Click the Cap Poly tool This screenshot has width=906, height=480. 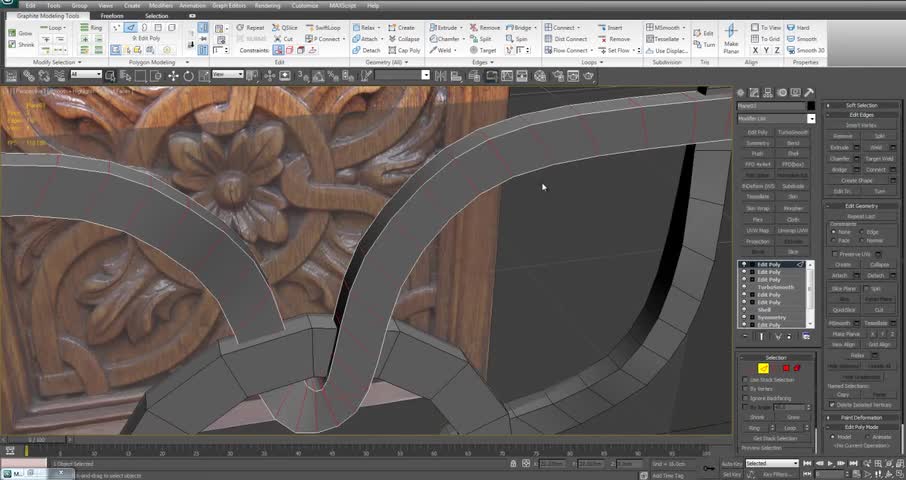pos(405,50)
